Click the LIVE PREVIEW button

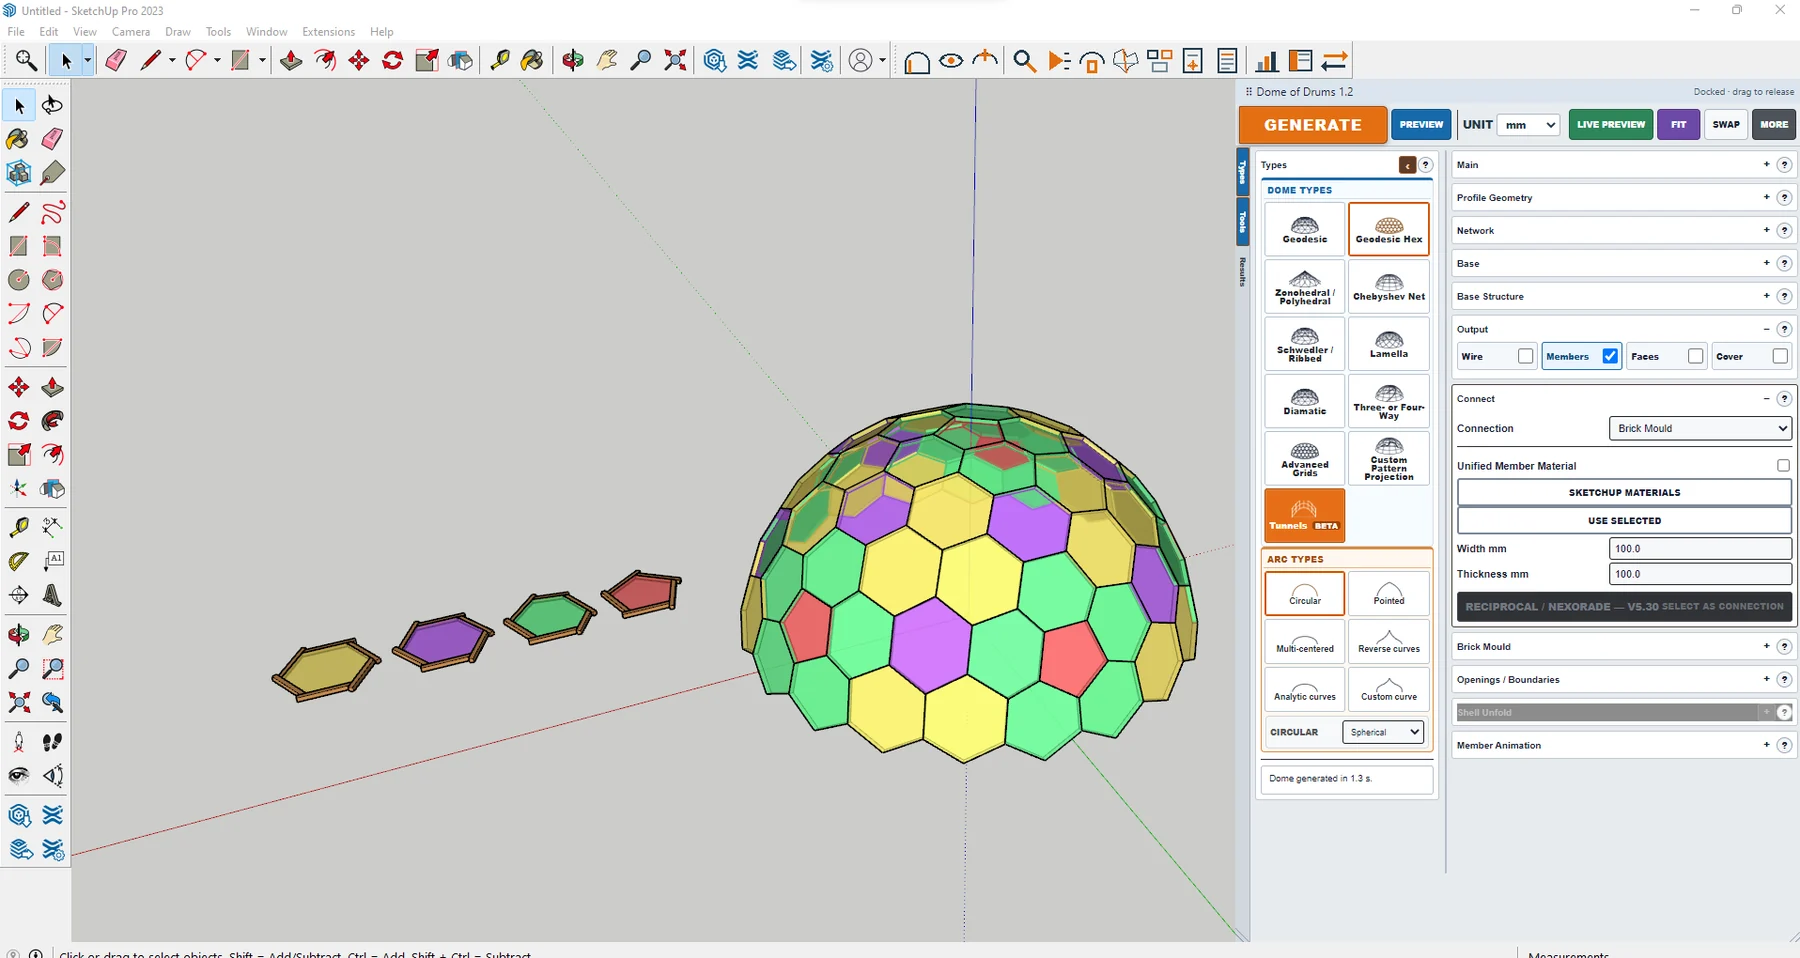[1611, 125]
